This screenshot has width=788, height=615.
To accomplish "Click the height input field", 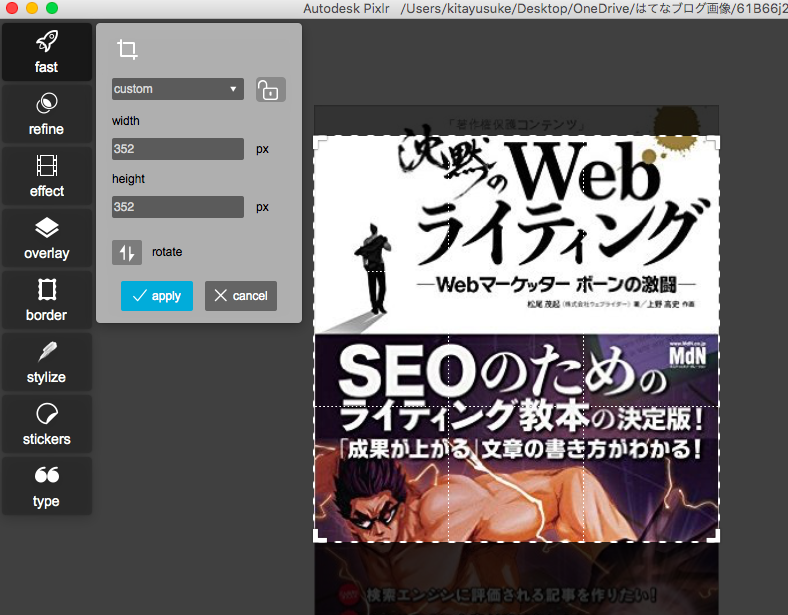I will (177, 207).
